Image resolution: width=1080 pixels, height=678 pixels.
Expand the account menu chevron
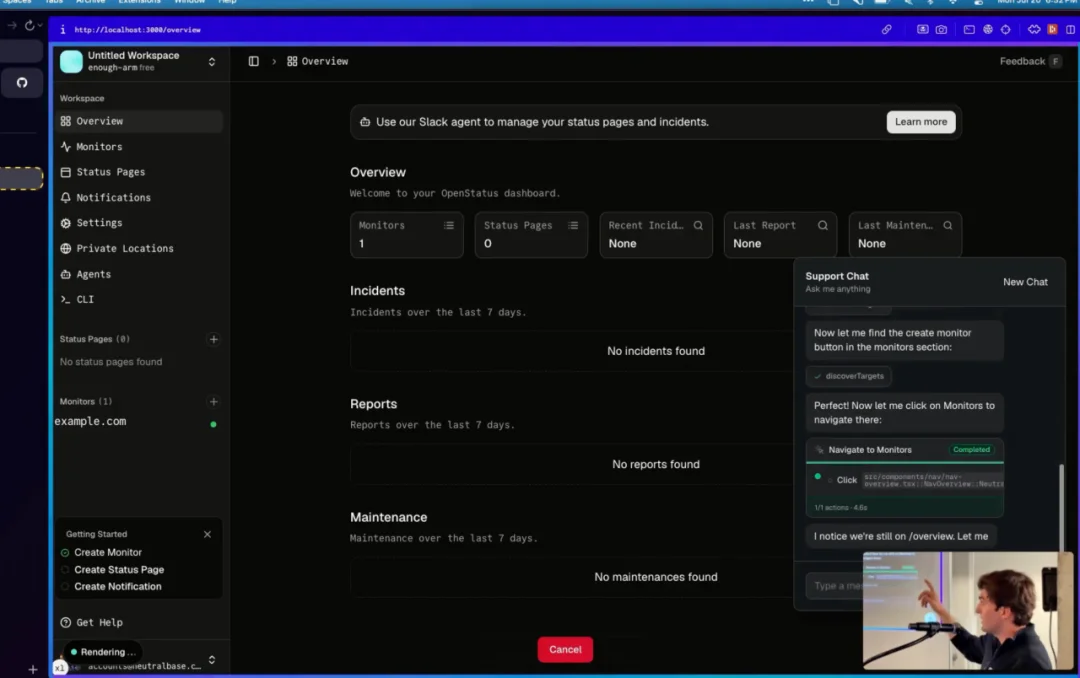pyautogui.click(x=211, y=660)
